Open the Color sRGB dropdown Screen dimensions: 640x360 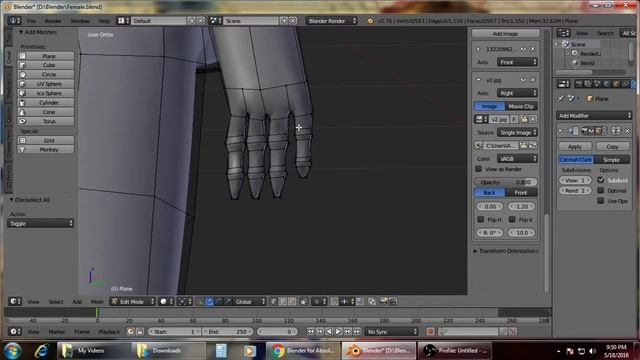coord(517,159)
